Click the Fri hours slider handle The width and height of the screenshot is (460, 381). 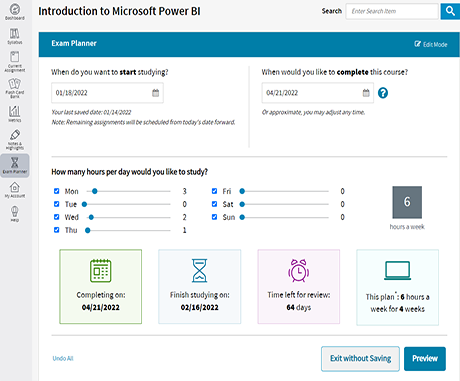[x=242, y=191]
